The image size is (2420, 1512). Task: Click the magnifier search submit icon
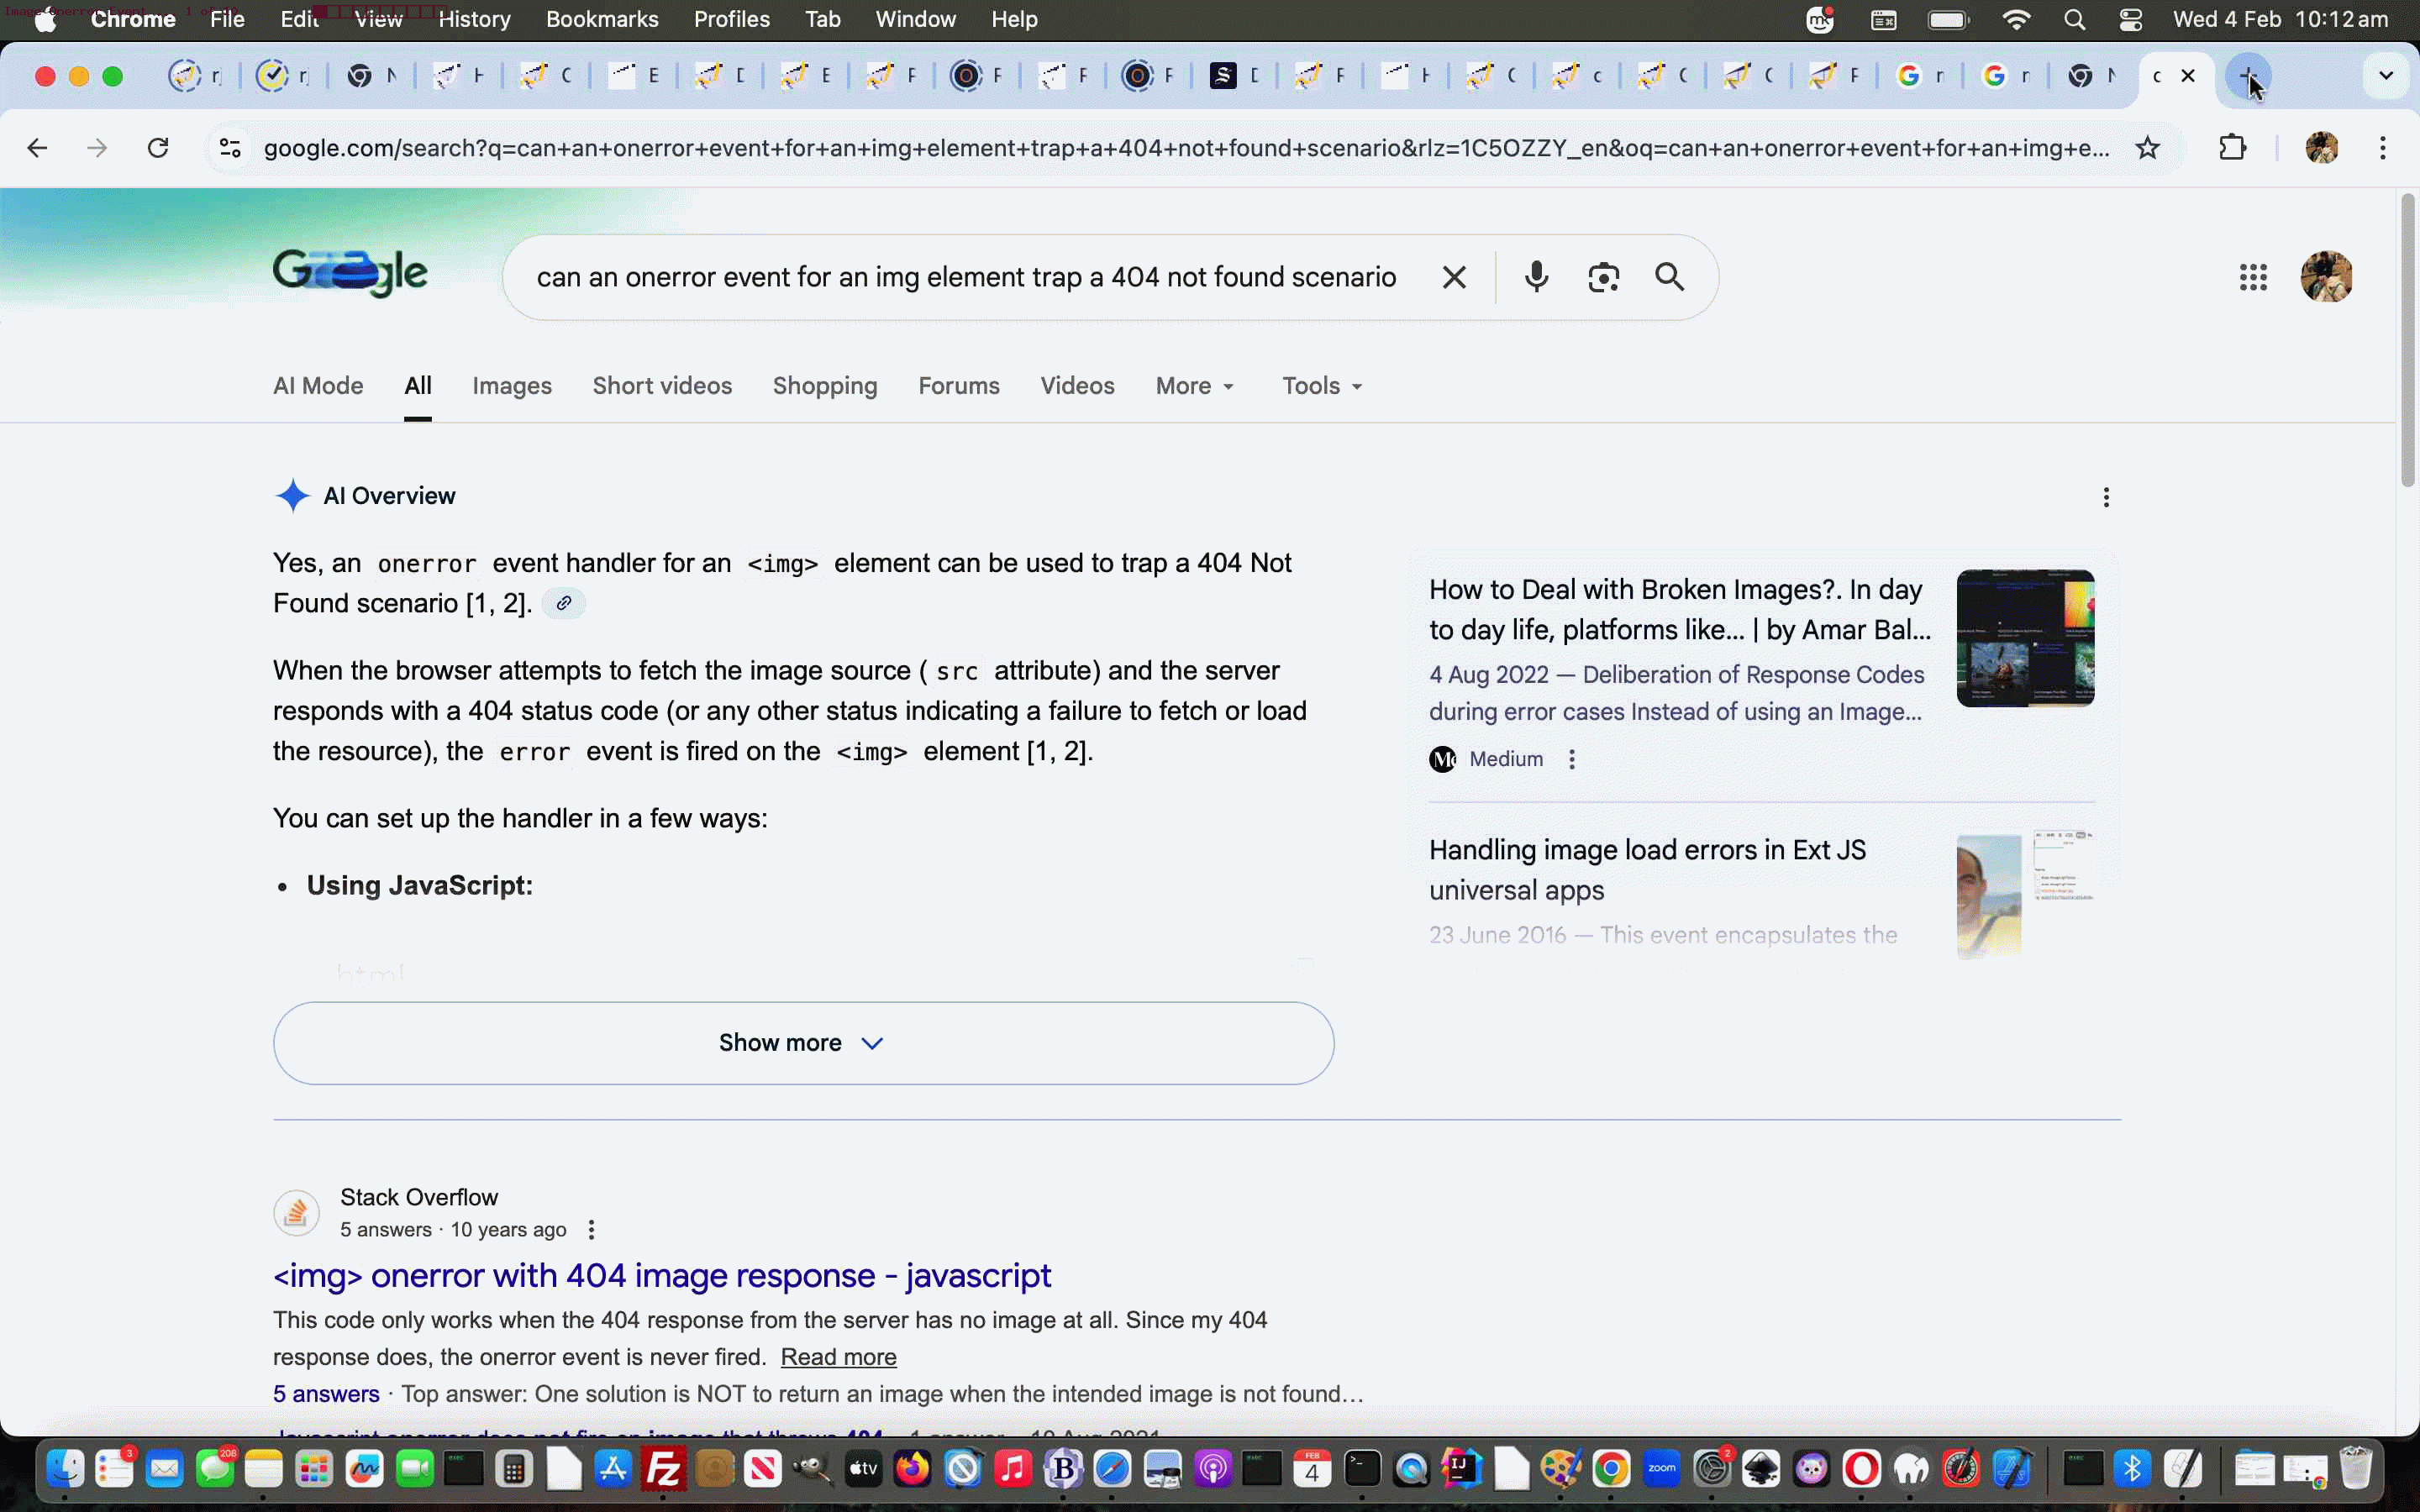point(1669,277)
